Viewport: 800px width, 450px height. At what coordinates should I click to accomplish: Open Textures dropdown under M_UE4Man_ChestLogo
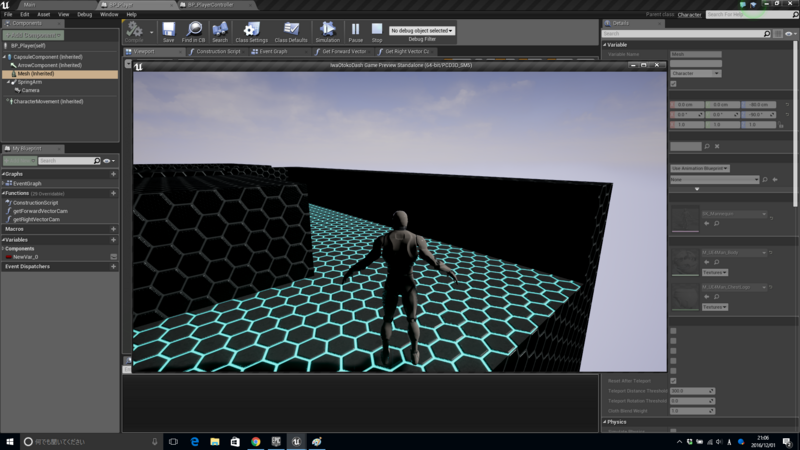tap(714, 307)
